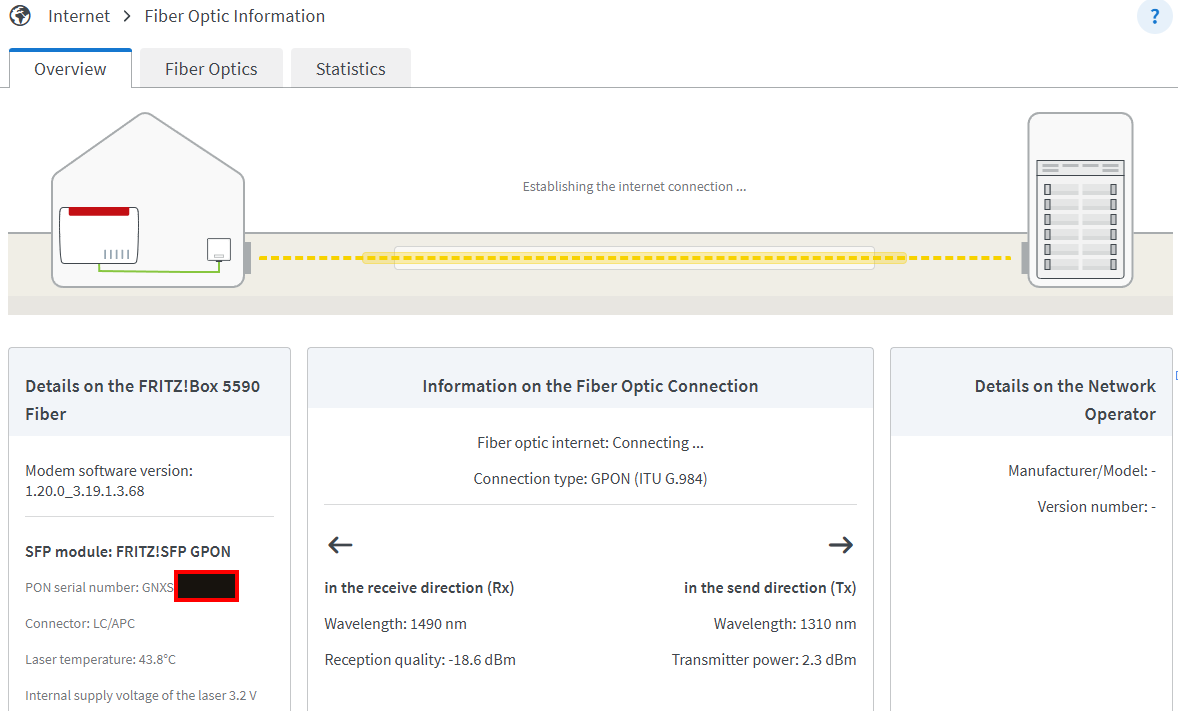Click the small fiber wall socket icon
The width and height of the screenshot is (1178, 711).
(219, 250)
